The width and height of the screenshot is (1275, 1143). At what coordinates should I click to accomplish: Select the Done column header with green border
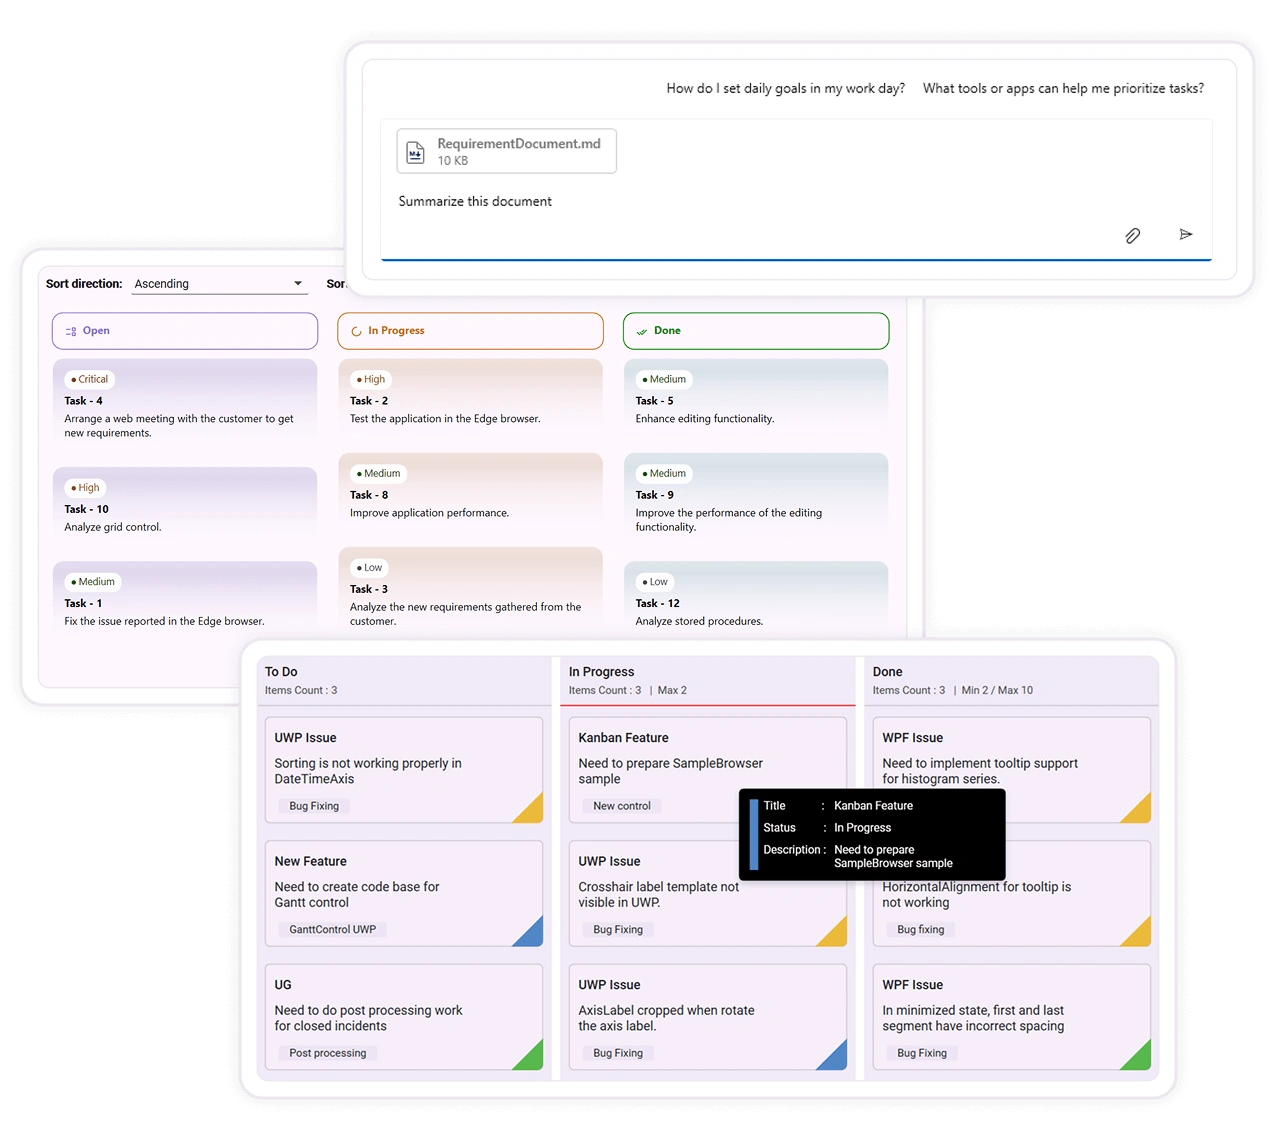756,331
